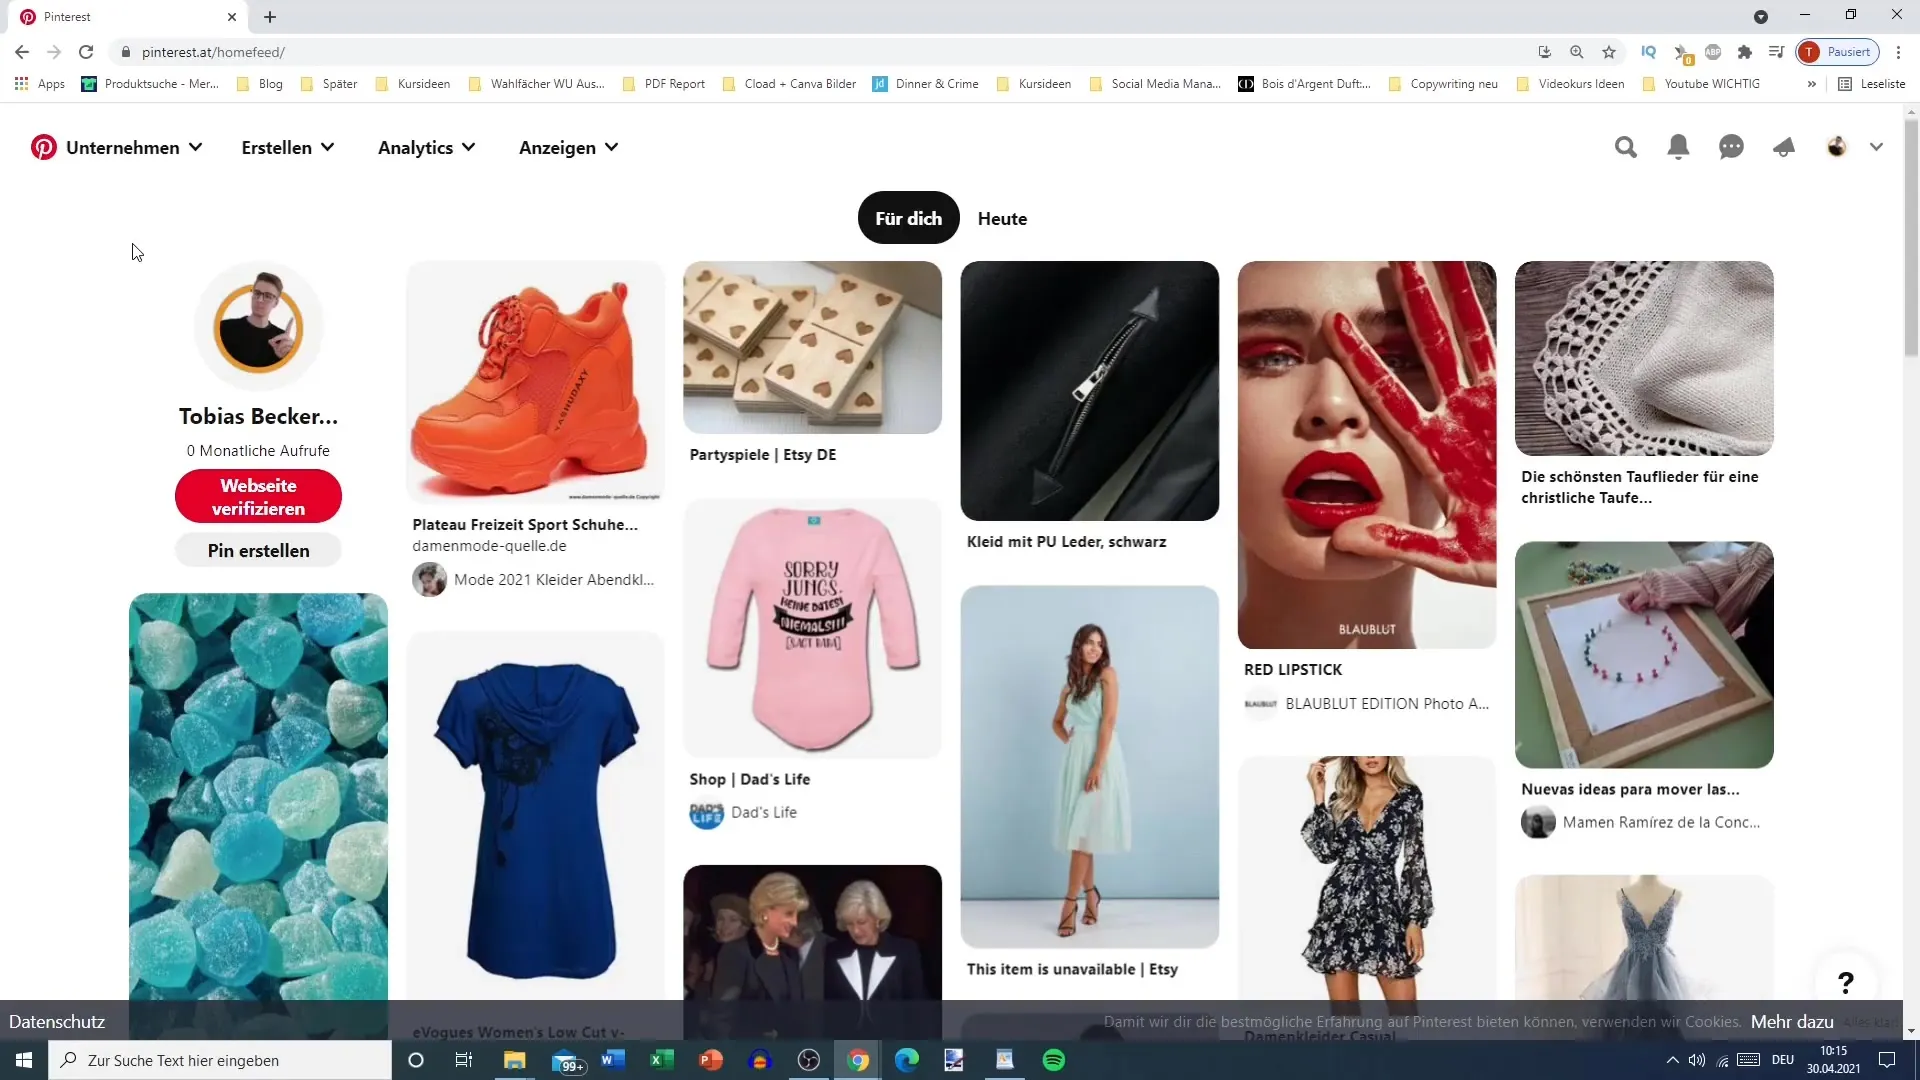Click the Pin erstellen button
The image size is (1920, 1080).
[x=258, y=551]
